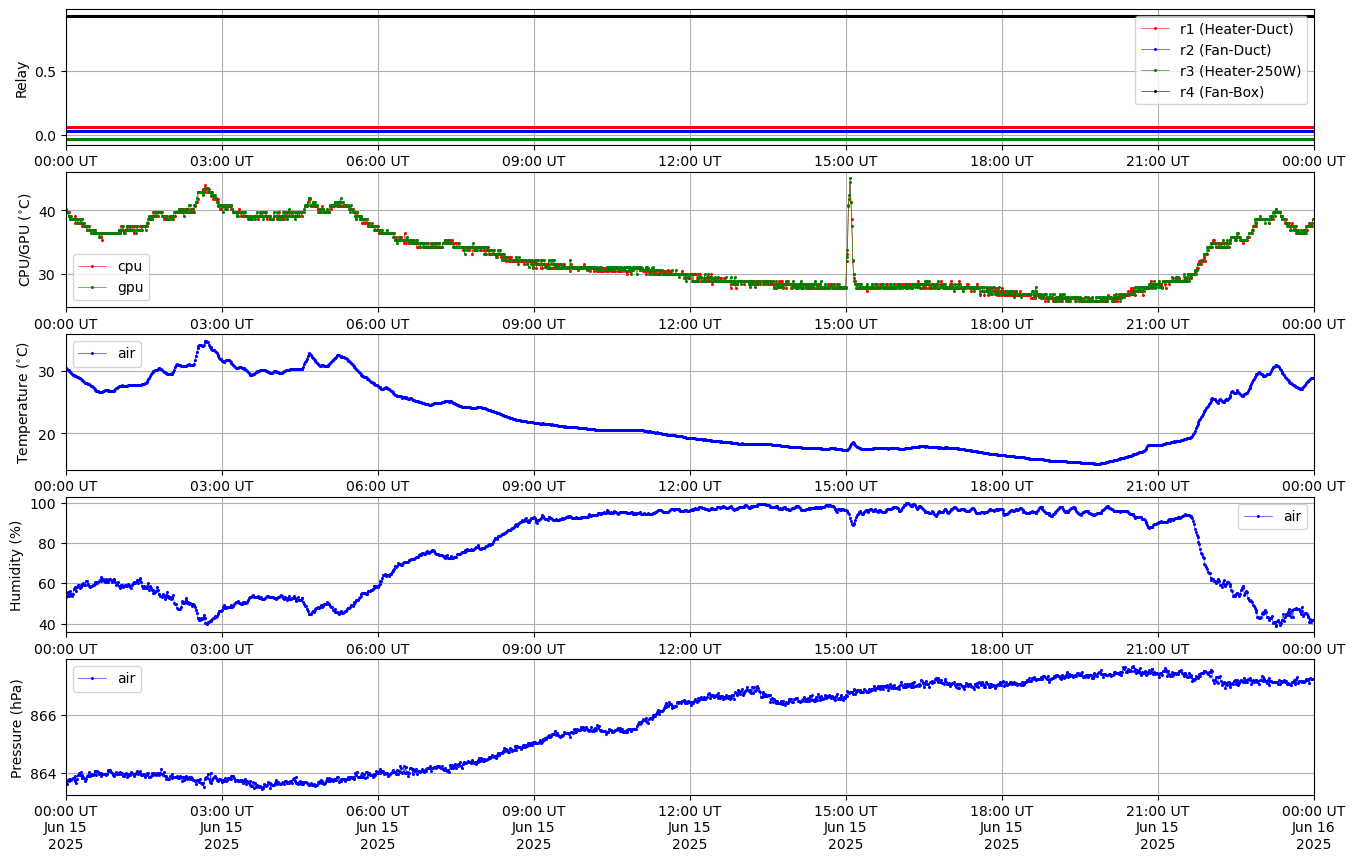Select the Pressure (hPa) axis label
Viewport: 1355px width, 861px height.
tap(16, 728)
